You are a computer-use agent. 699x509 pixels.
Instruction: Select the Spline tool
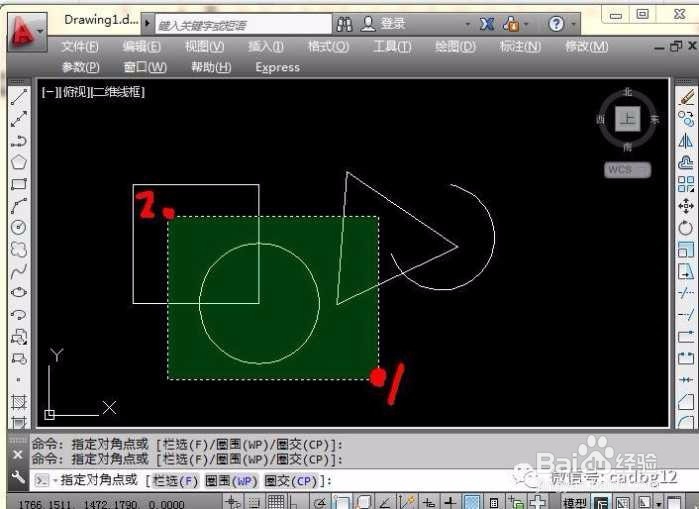19,271
